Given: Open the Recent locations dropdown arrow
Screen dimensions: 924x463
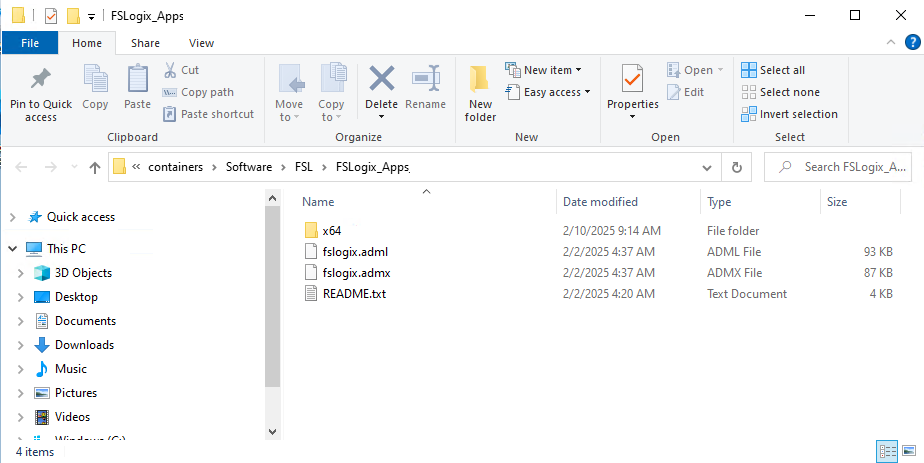Looking at the screenshot, I should tap(74, 167).
